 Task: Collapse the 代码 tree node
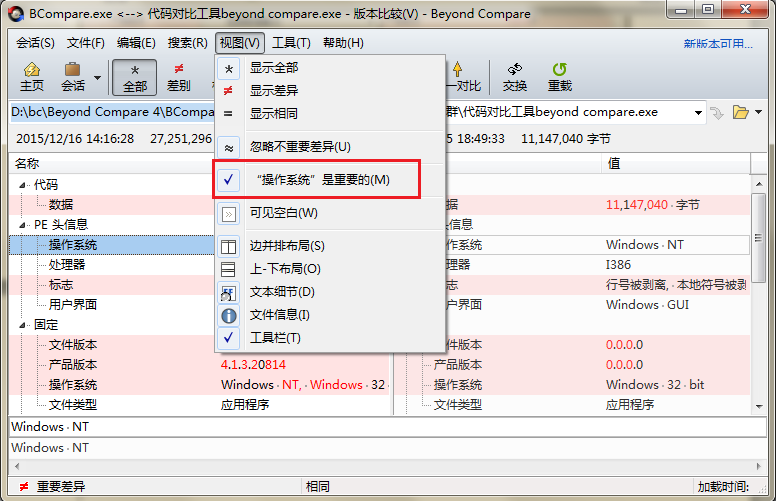pyautogui.click(x=22, y=185)
